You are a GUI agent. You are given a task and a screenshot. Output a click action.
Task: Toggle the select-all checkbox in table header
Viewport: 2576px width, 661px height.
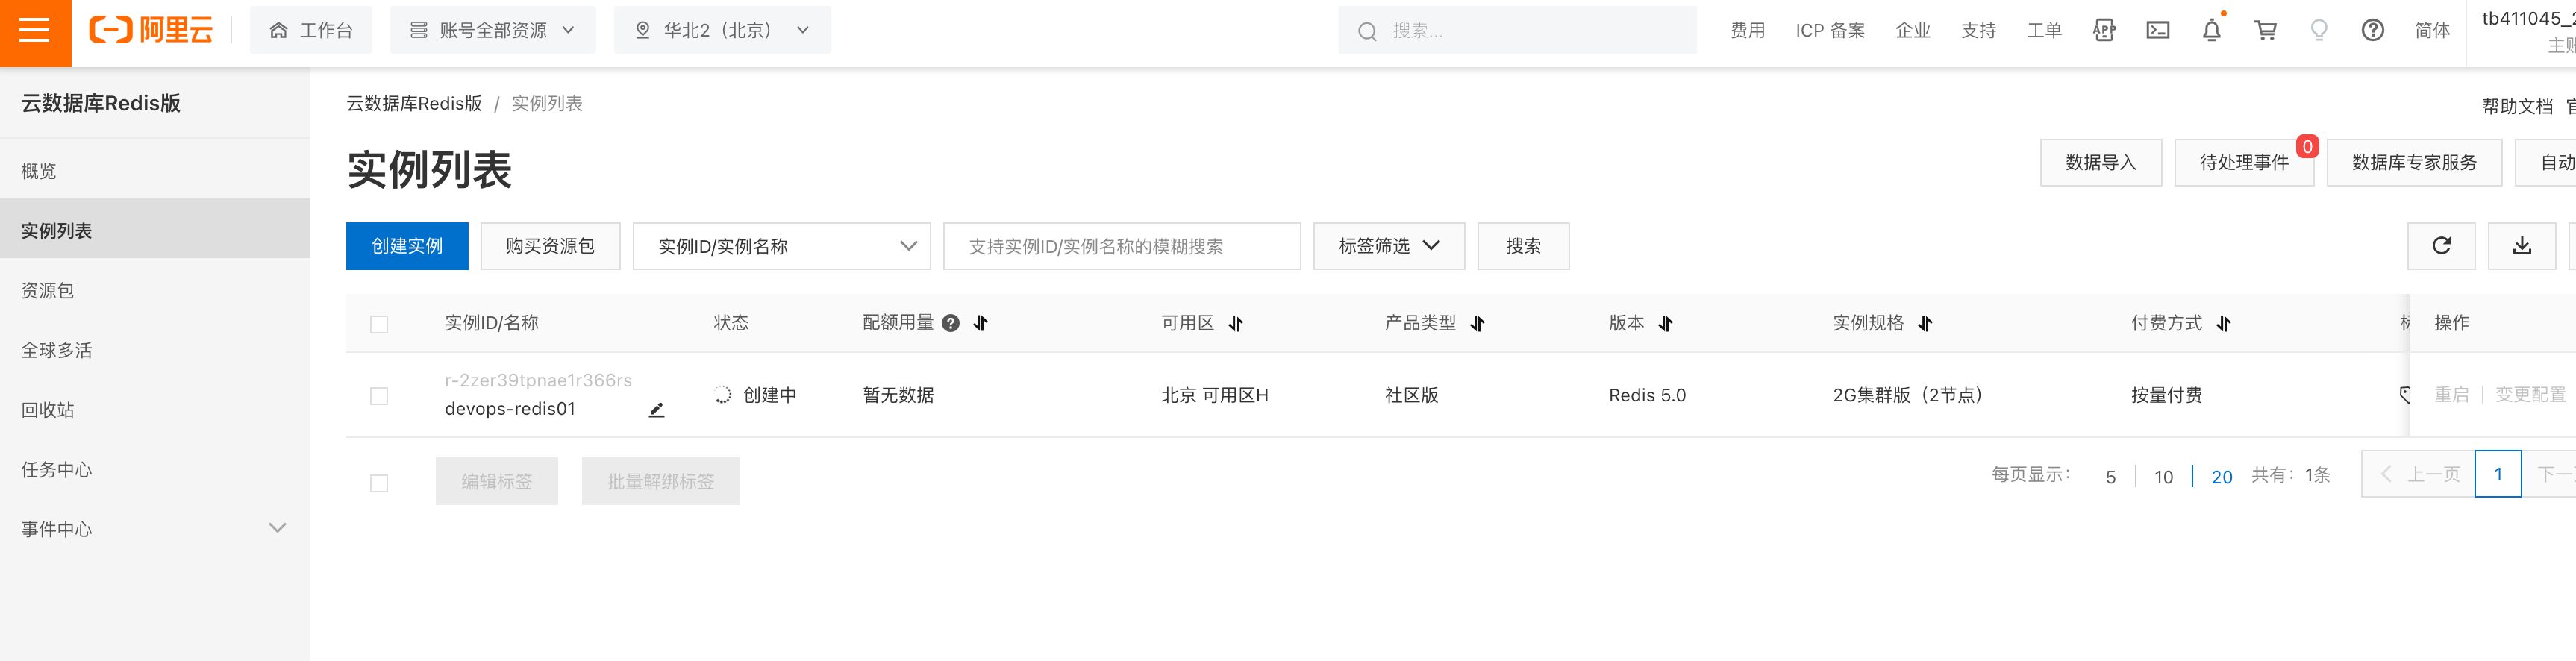coord(379,324)
